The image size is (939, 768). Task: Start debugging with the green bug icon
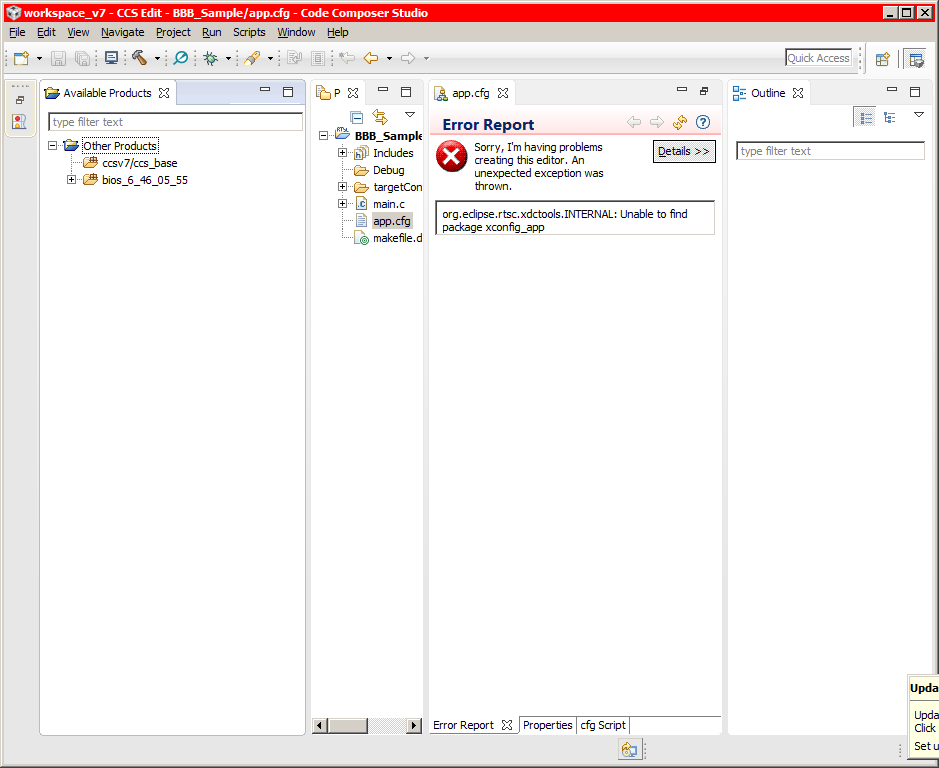coord(210,58)
